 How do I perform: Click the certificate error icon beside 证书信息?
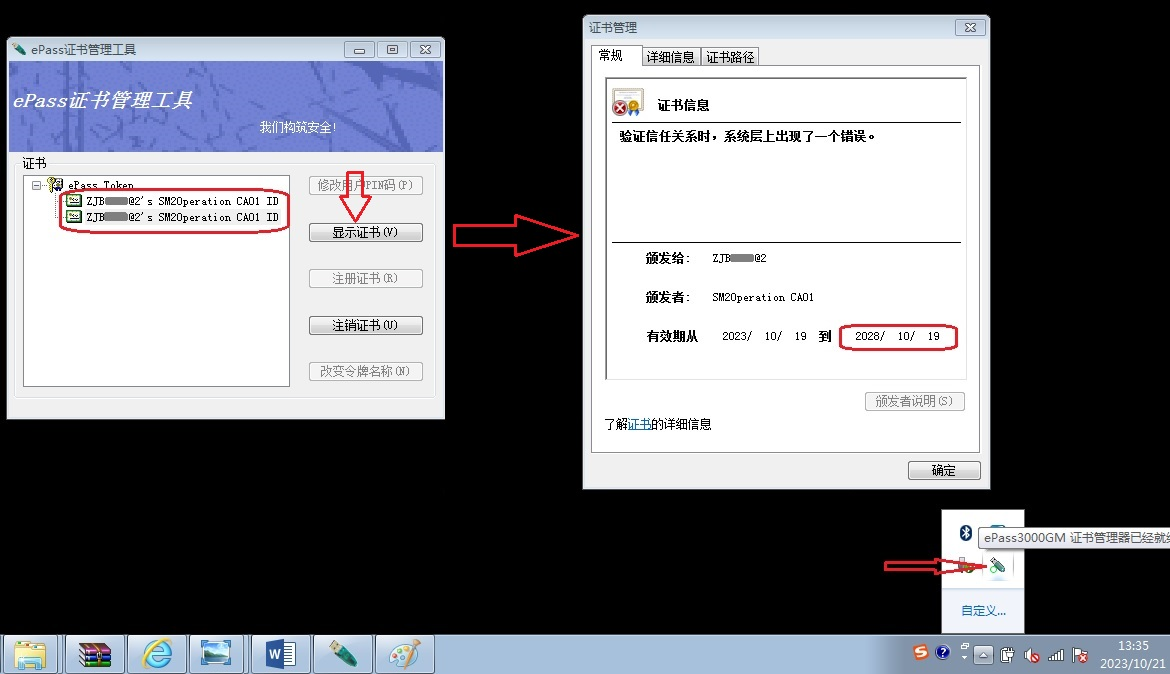(x=627, y=102)
